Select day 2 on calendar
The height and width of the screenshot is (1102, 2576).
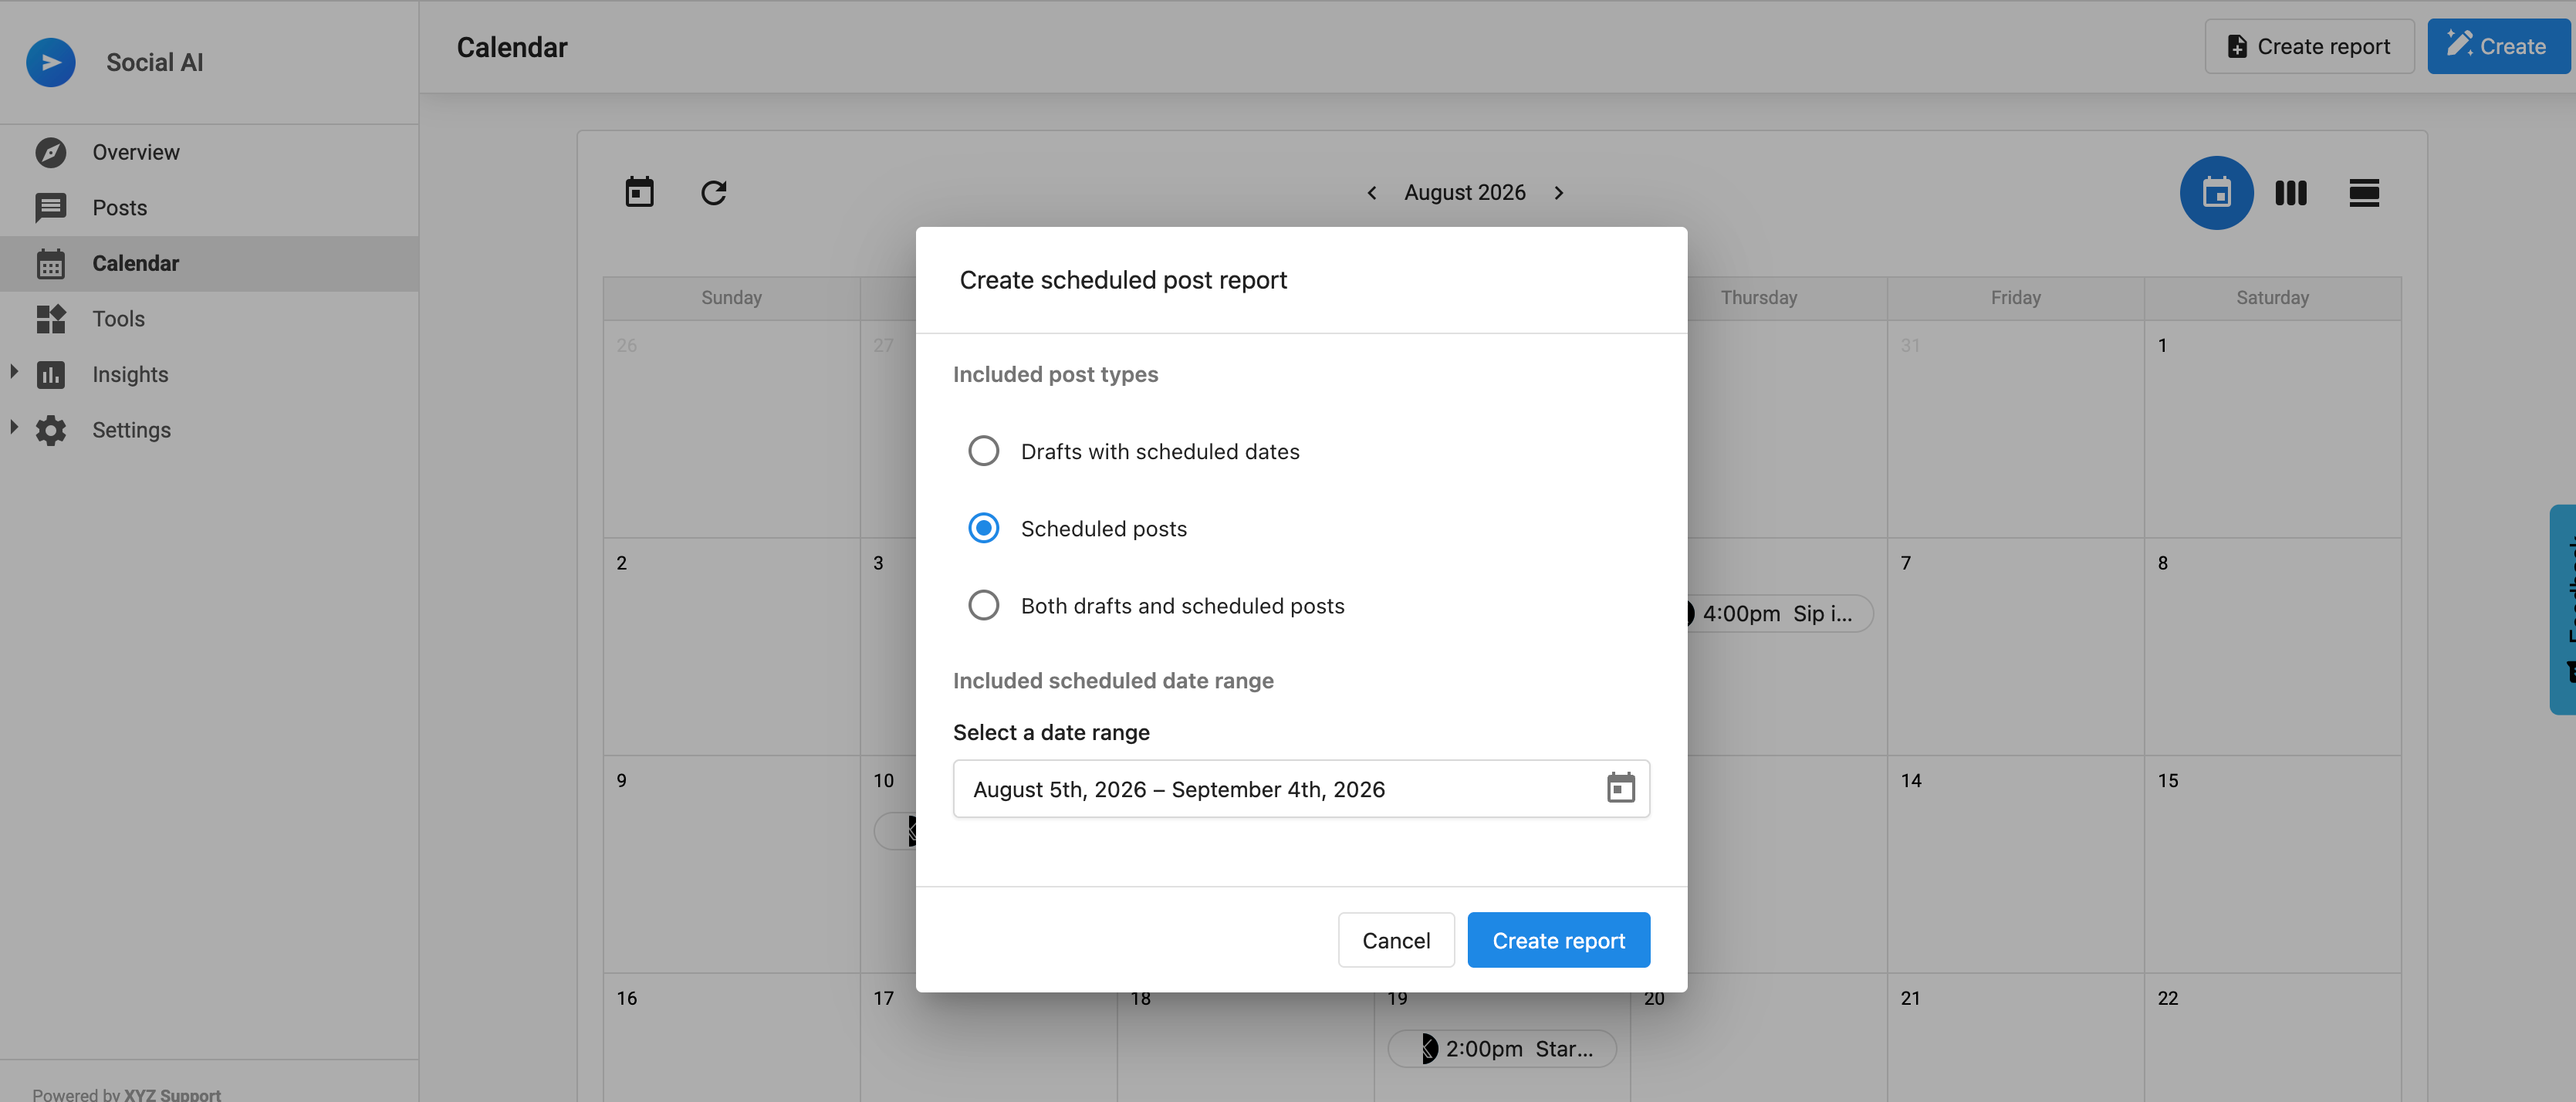click(x=731, y=647)
